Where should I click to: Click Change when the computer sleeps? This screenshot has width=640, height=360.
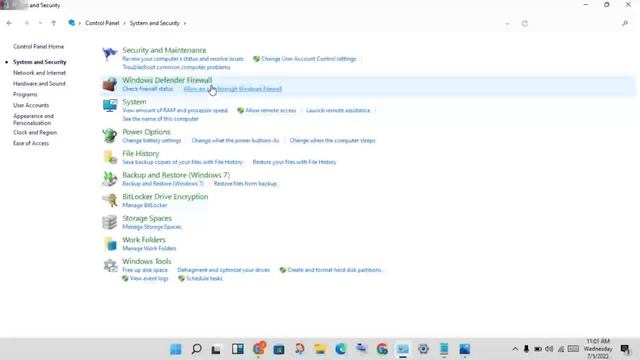point(332,140)
